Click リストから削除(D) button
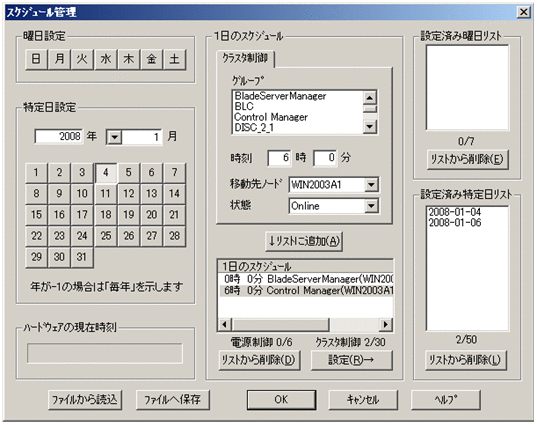The height and width of the screenshot is (425, 537). pyautogui.click(x=259, y=360)
